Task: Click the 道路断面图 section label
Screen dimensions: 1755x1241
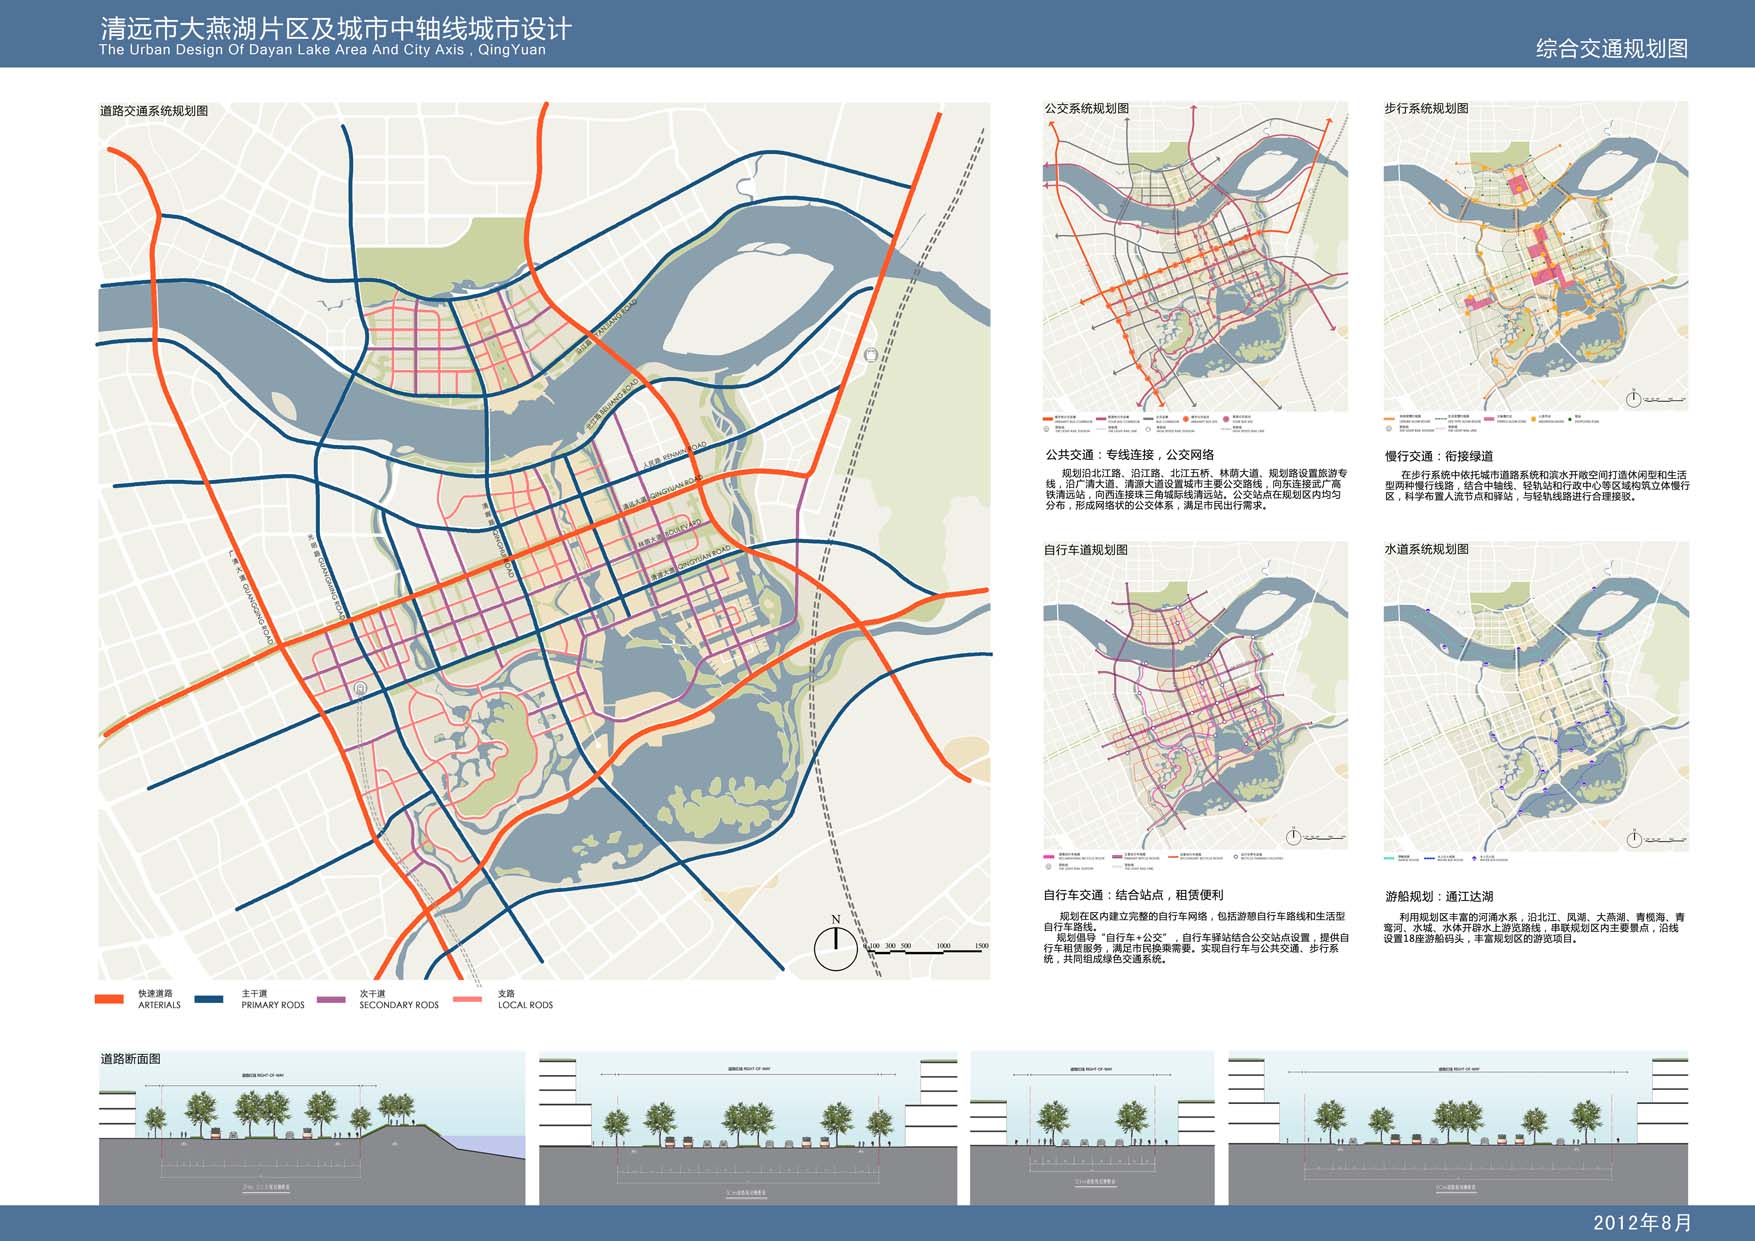Action: pyautogui.click(x=130, y=1058)
